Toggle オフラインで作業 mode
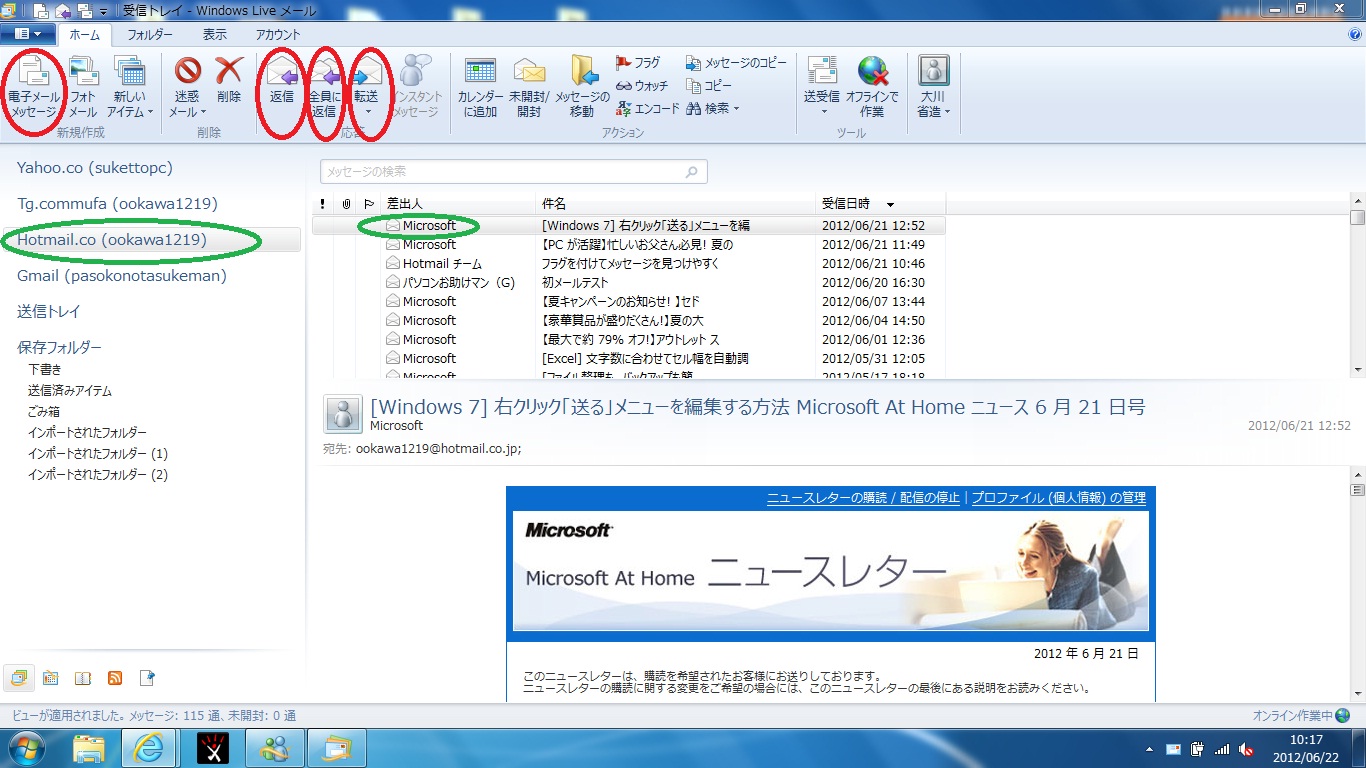Viewport: 1366px width, 768px height. pos(872,87)
